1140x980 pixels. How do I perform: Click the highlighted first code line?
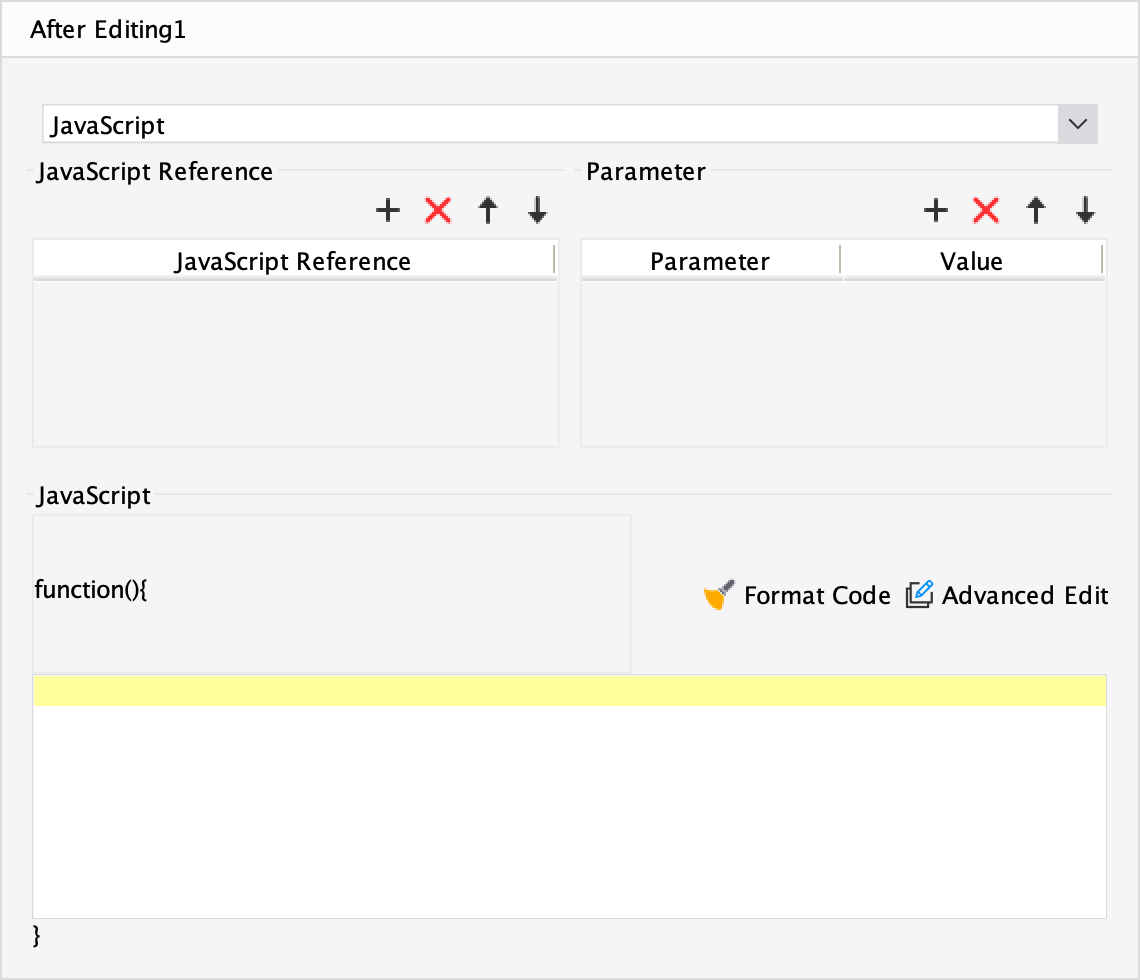point(569,691)
